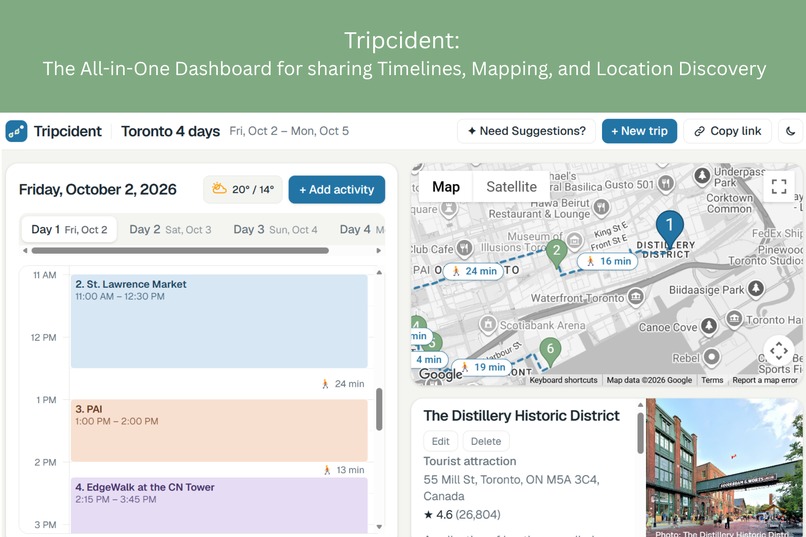Click the 13 min walking time in timeline
The image size is (806, 537).
coord(344,470)
